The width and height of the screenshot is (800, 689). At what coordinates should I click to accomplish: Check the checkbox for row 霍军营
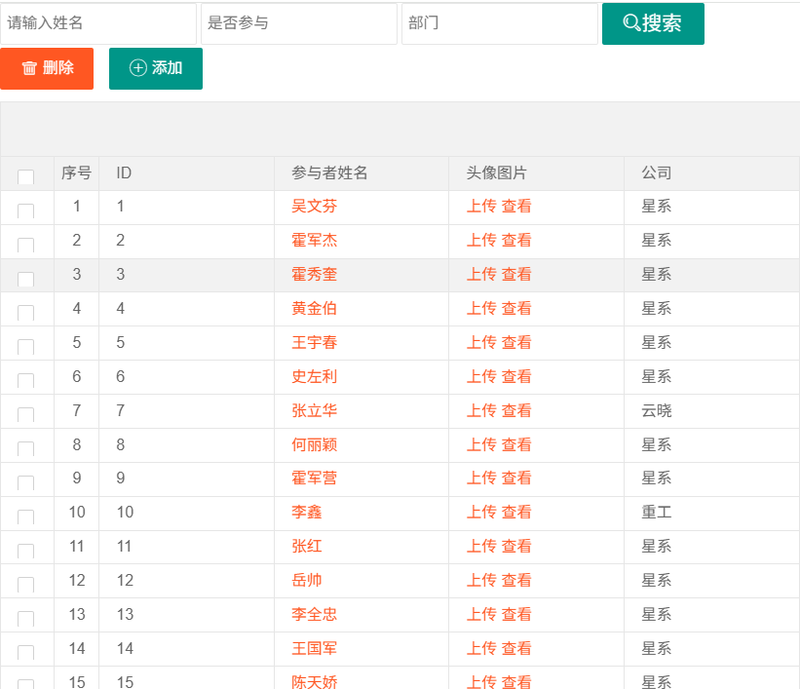click(26, 482)
